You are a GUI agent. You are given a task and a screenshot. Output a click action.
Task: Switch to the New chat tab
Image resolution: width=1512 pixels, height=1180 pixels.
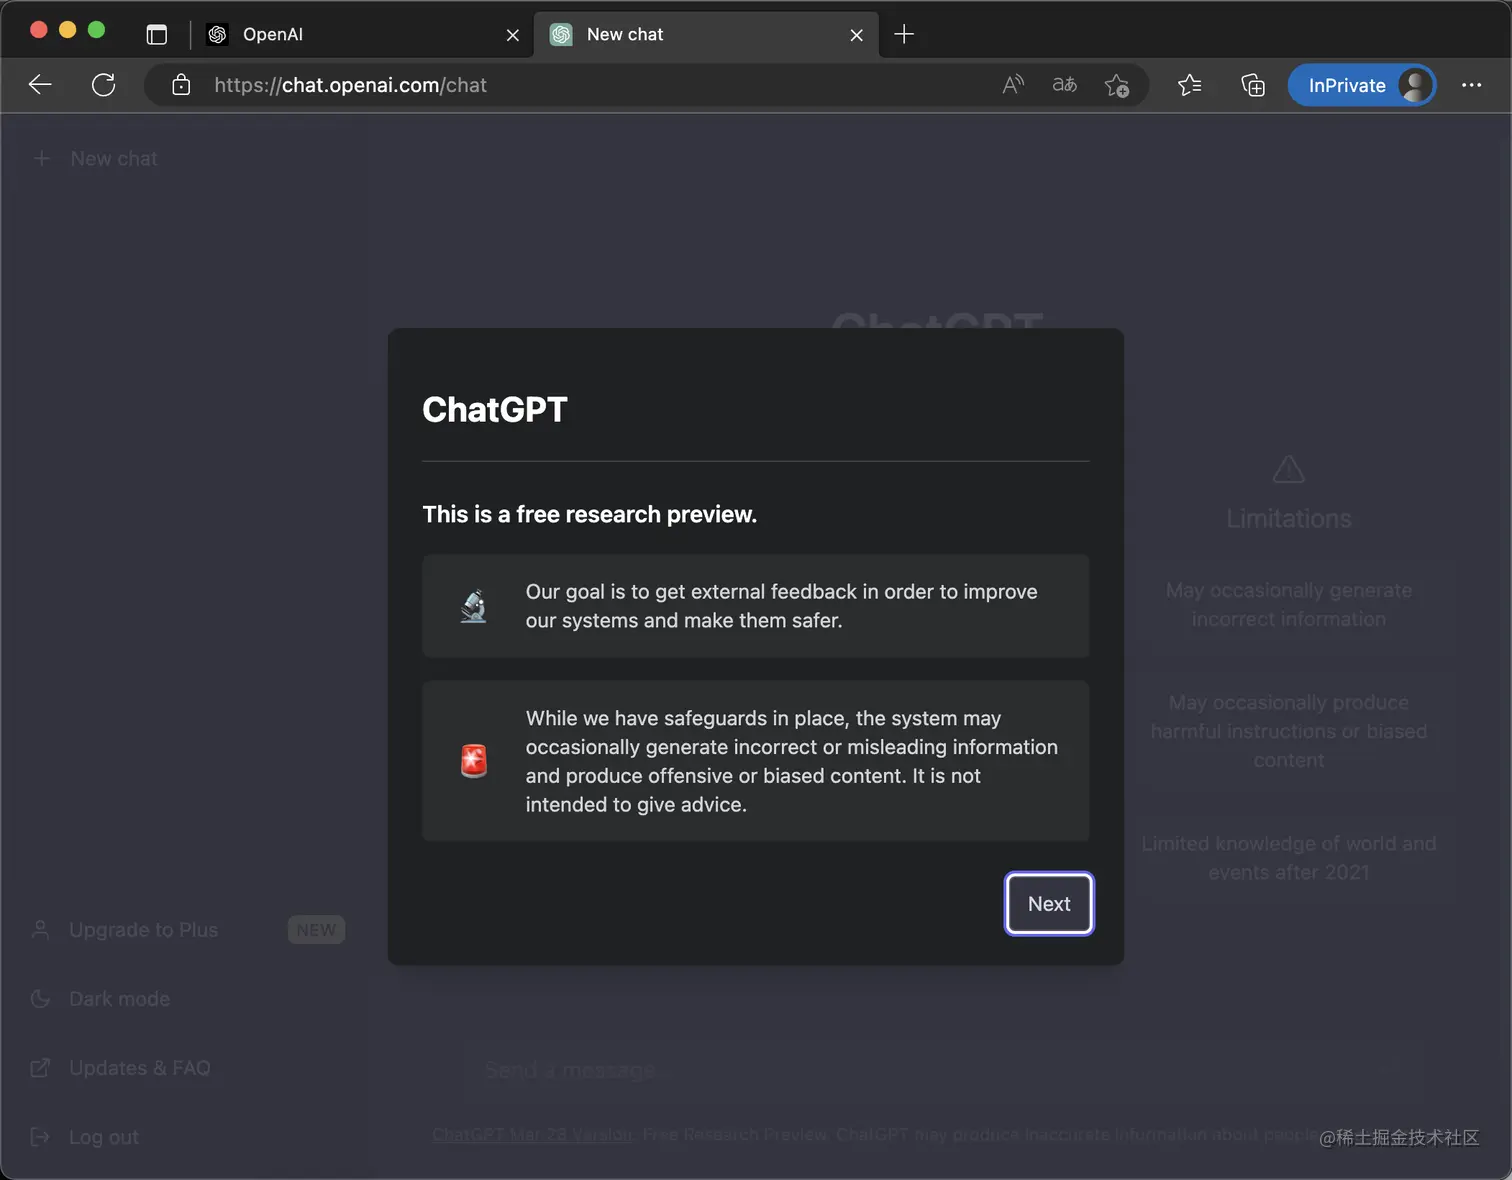coord(706,34)
